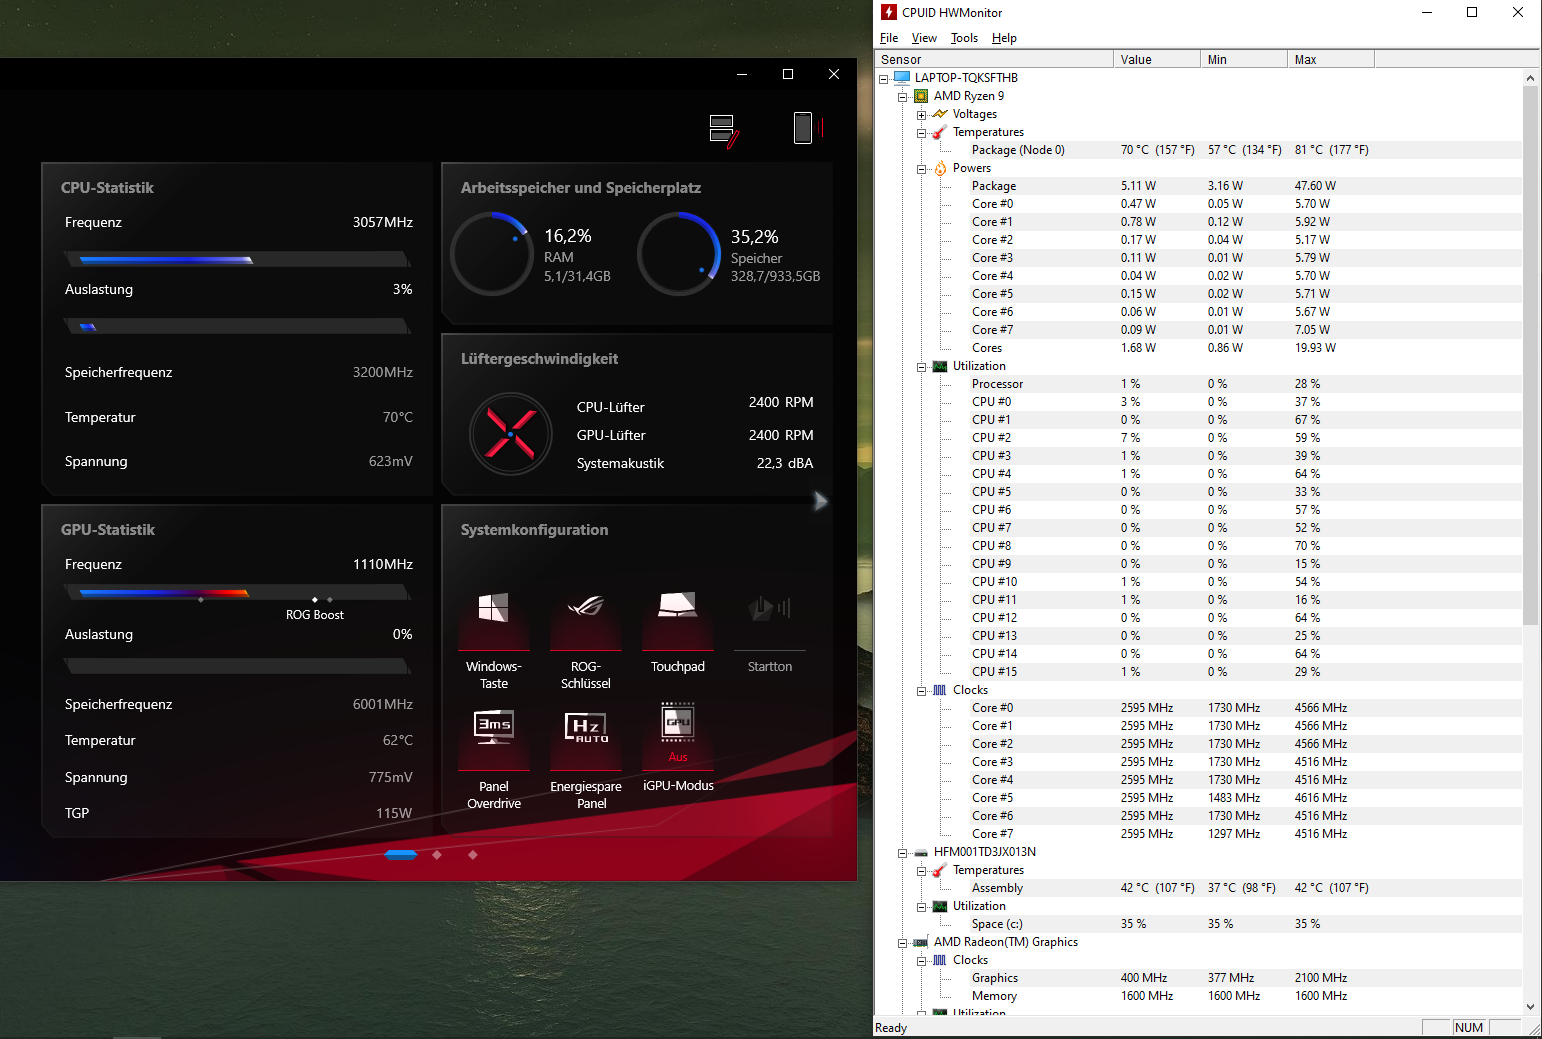Open the File menu in HWMonitor
Viewport: 1542px width, 1039px height.
pyautogui.click(x=889, y=38)
